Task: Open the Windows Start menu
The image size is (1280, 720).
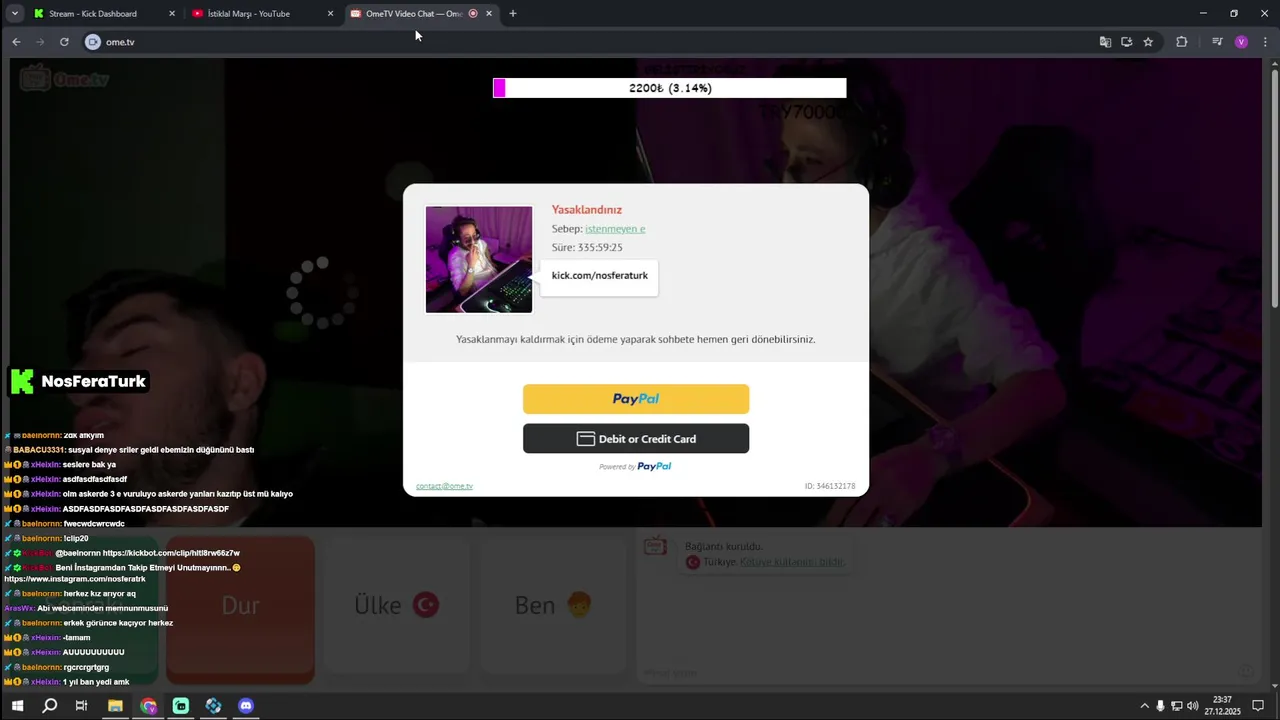Action: 17,706
